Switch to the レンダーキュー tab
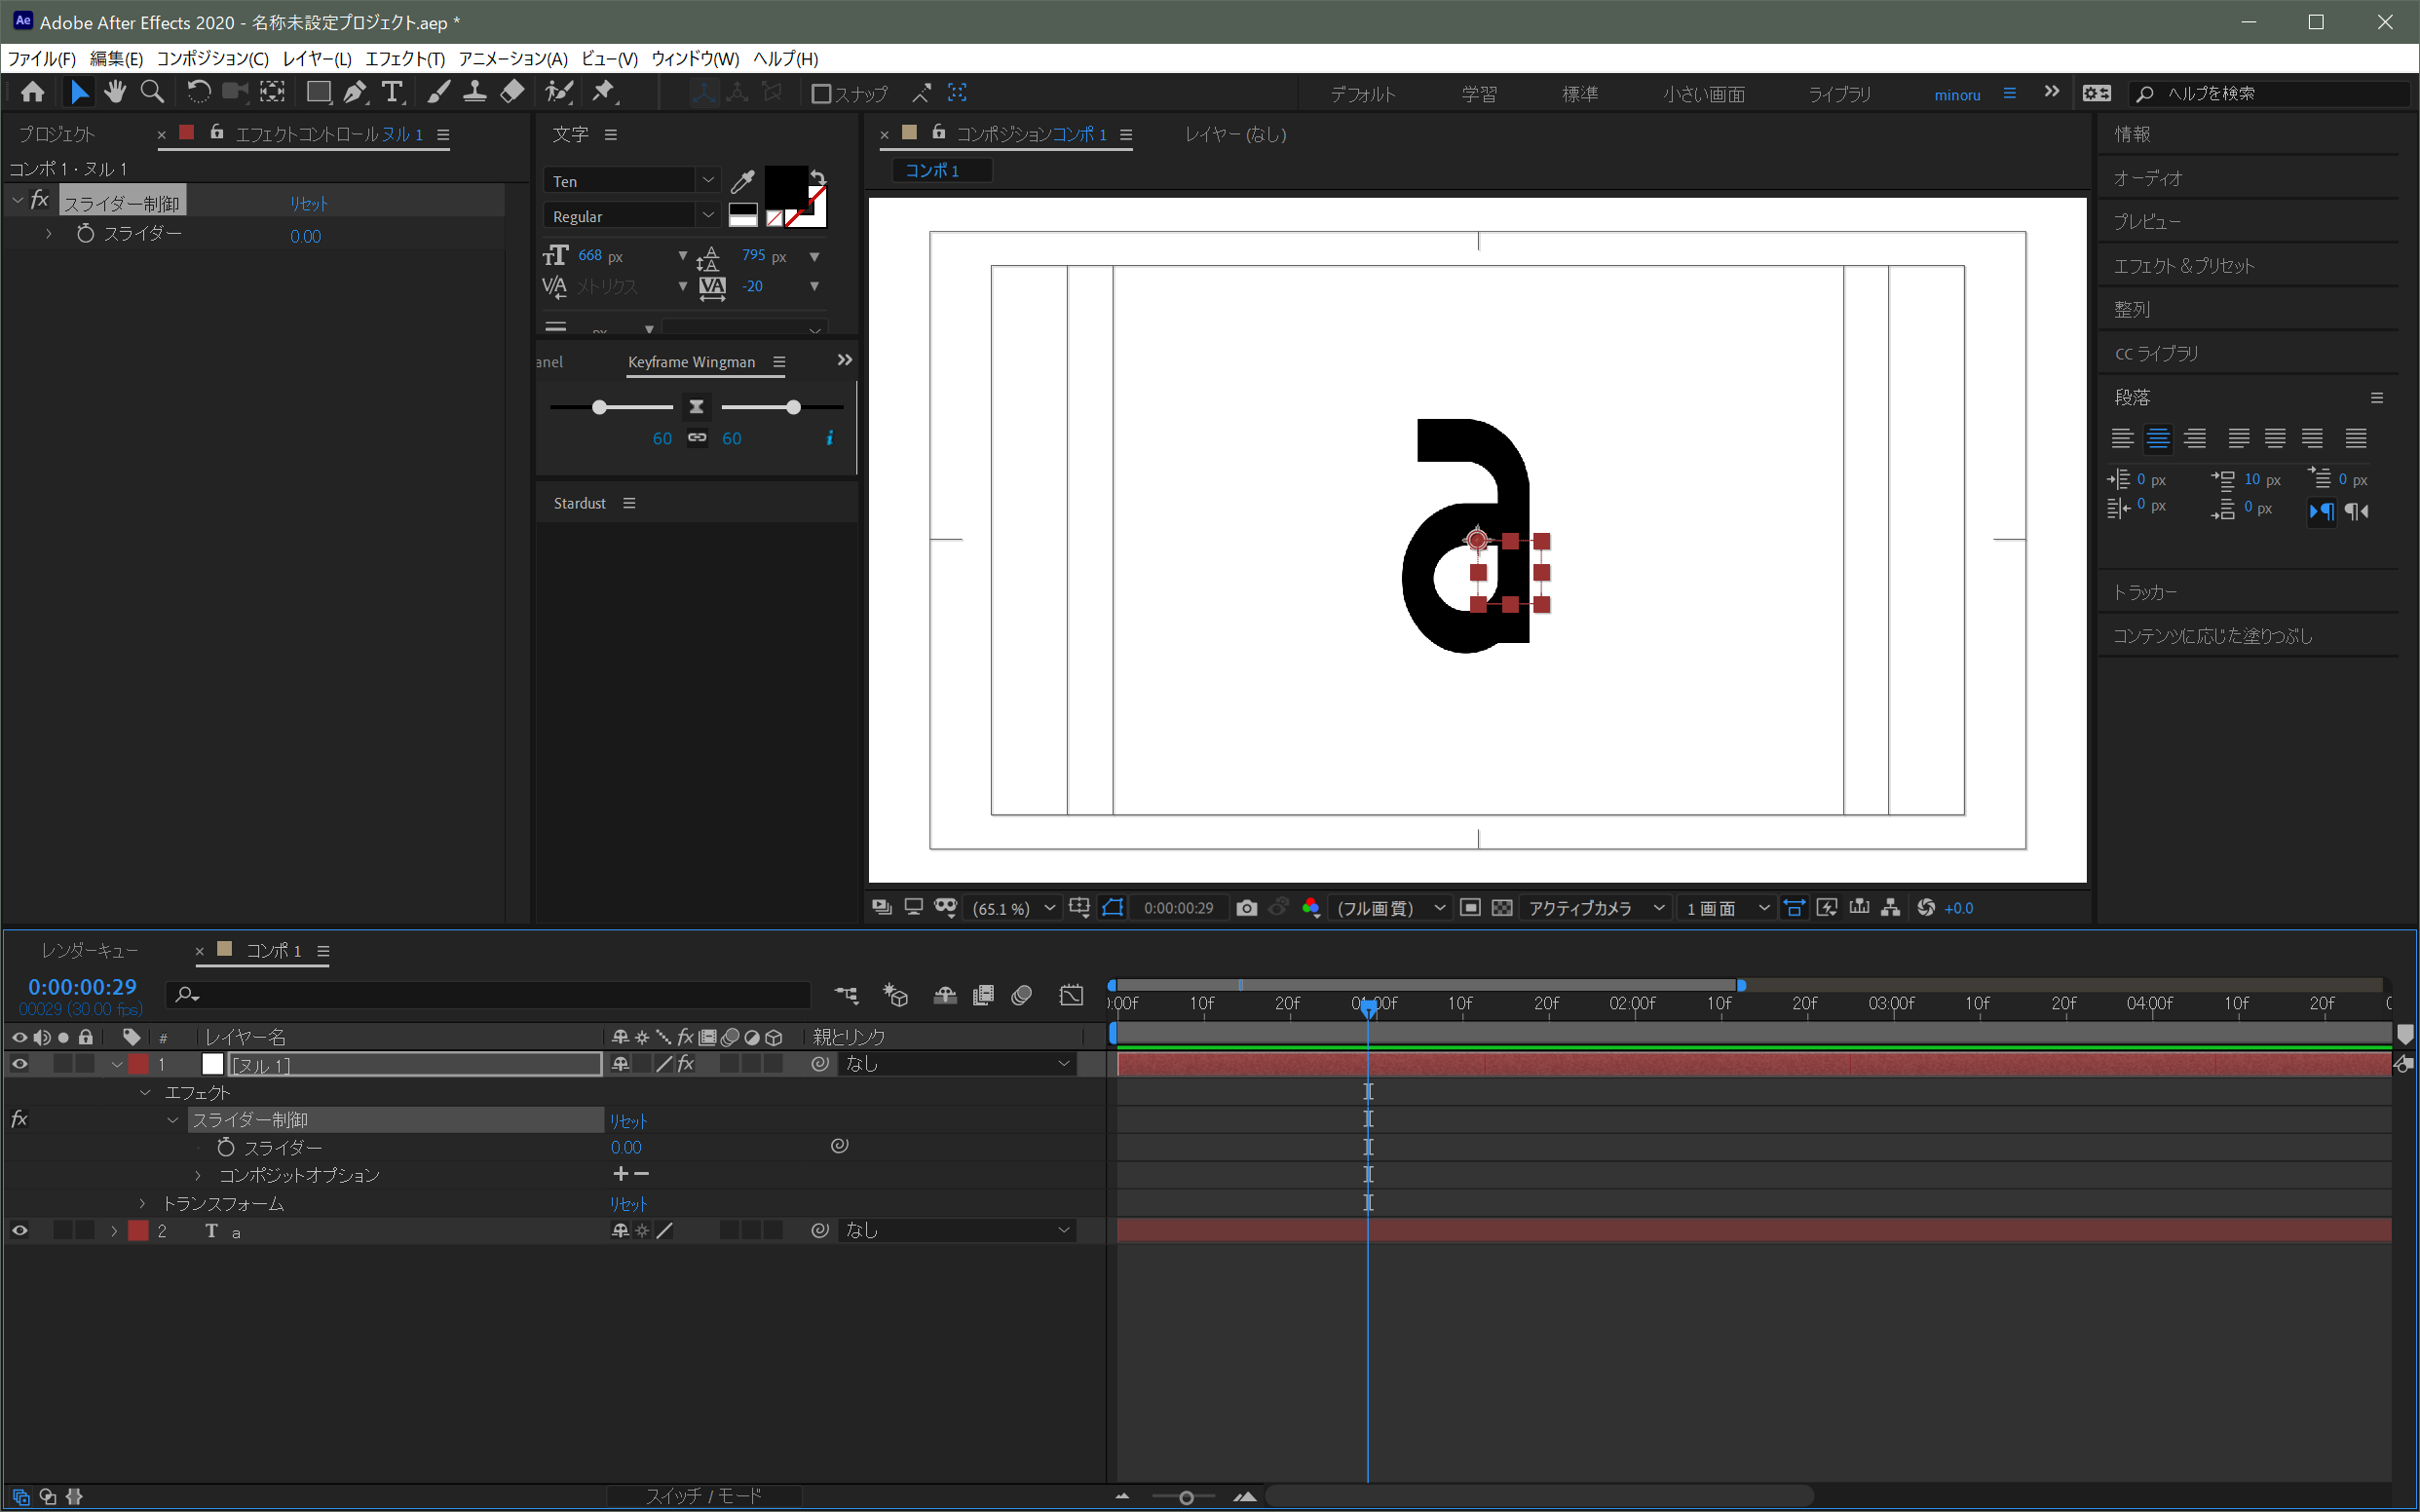Screen dimensions: 2420x1512 [x=90, y=951]
